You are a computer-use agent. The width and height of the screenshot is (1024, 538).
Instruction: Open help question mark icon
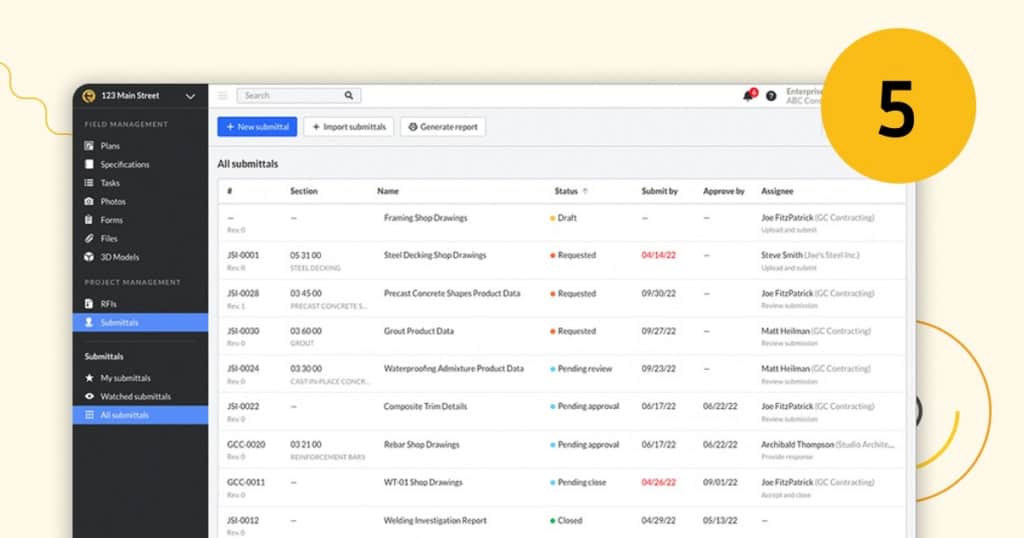click(x=771, y=96)
